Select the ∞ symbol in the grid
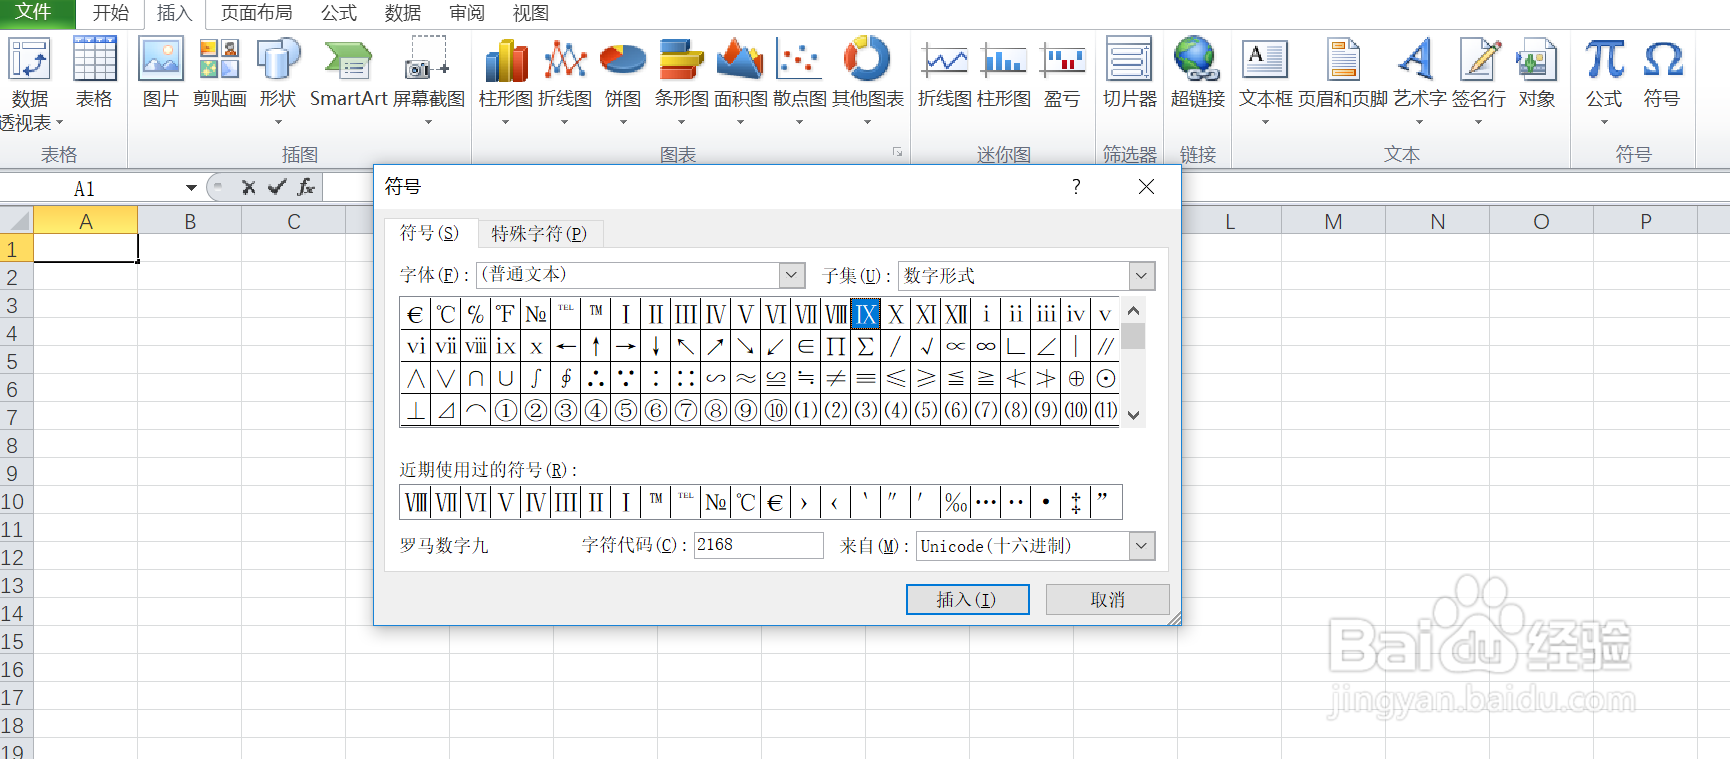Image resolution: width=1730 pixels, height=759 pixels. tap(986, 347)
